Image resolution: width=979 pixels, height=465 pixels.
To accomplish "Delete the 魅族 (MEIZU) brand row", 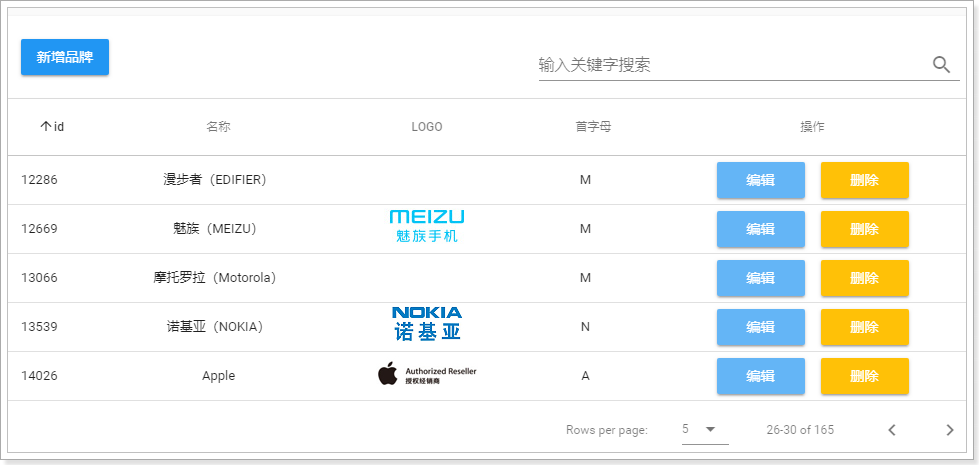I will 864,229.
